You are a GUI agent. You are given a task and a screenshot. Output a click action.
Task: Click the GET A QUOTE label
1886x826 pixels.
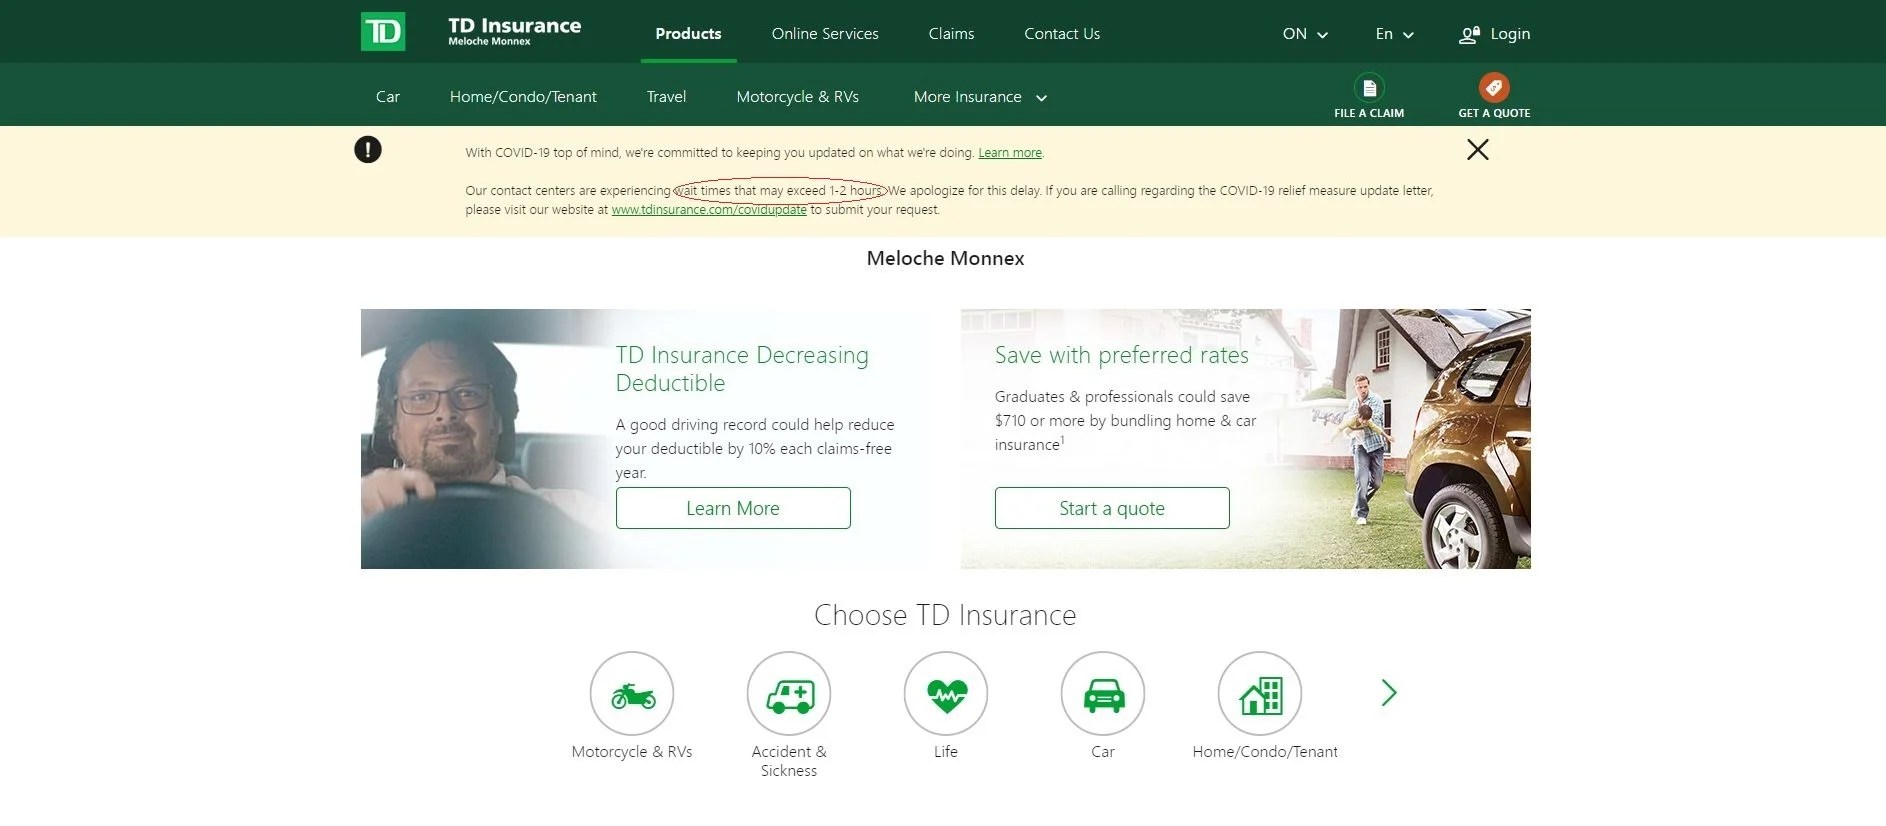[x=1494, y=113]
